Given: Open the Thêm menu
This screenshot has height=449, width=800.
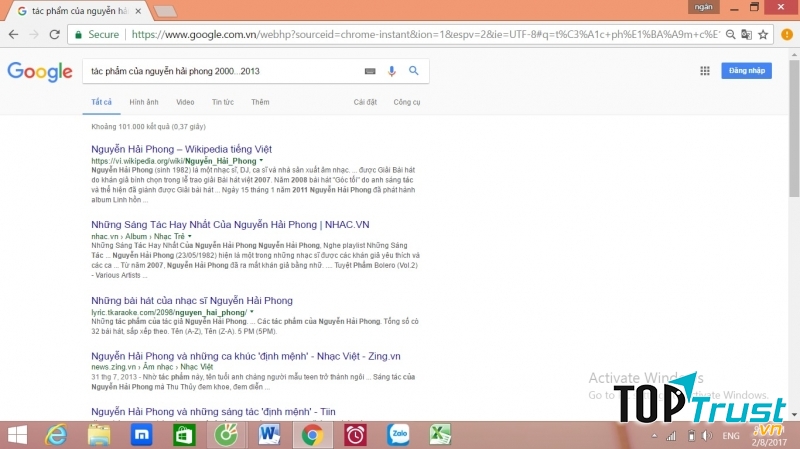Looking at the screenshot, I should point(260,102).
